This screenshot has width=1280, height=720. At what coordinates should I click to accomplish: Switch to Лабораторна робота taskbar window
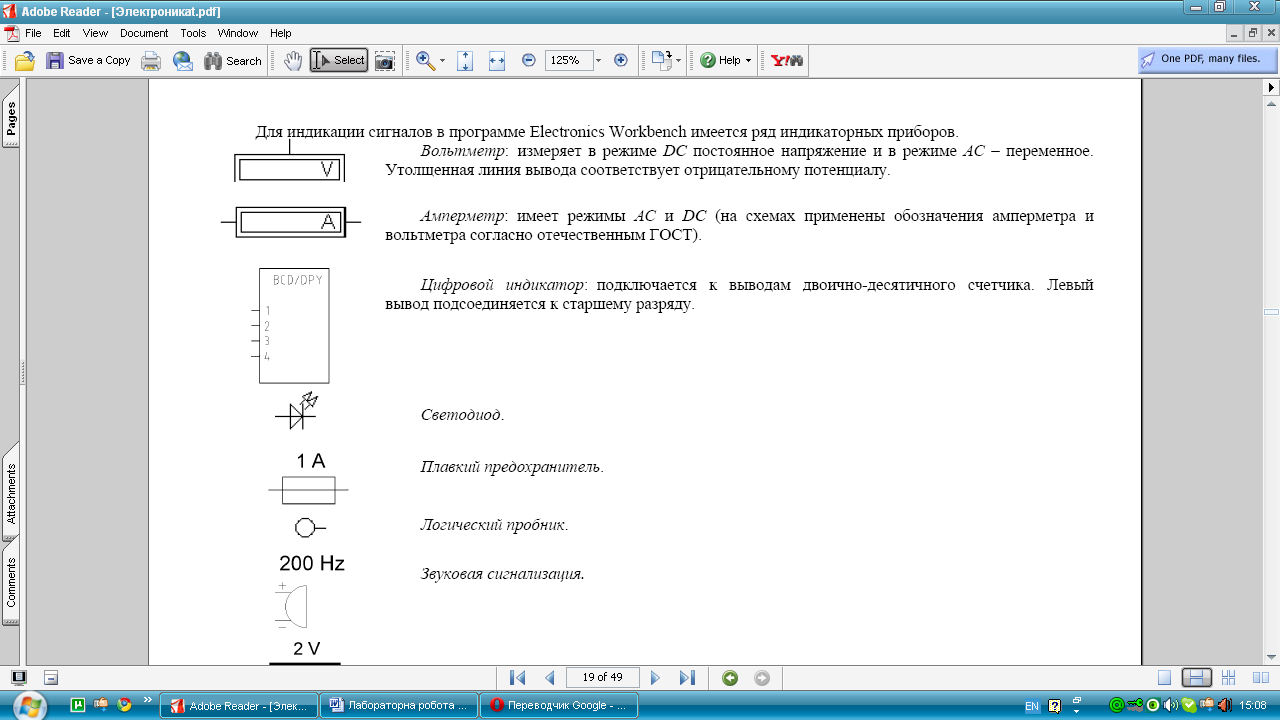[398, 705]
